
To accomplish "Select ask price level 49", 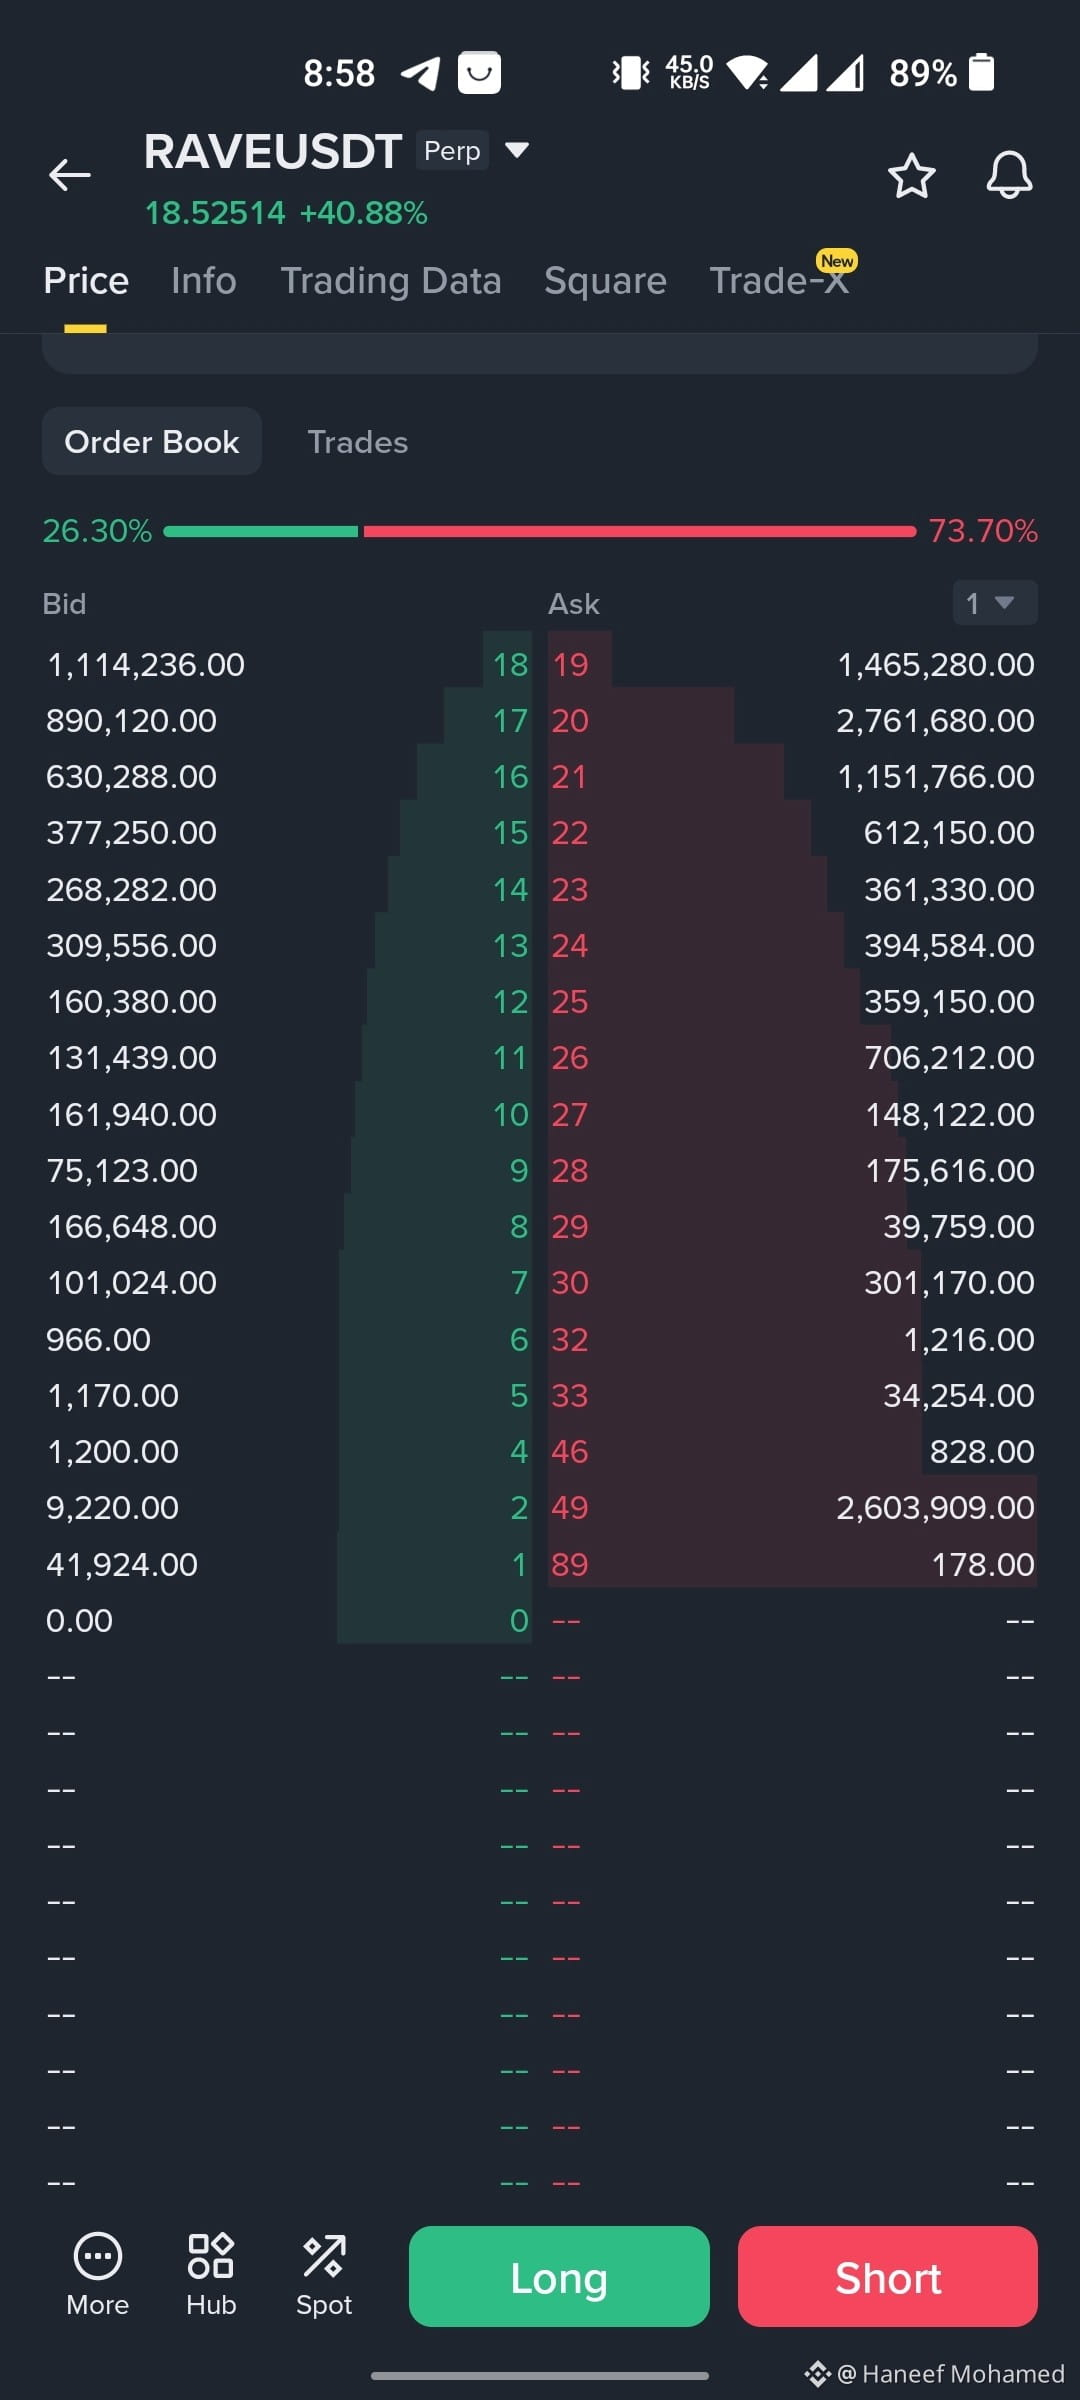I will (x=570, y=1508).
